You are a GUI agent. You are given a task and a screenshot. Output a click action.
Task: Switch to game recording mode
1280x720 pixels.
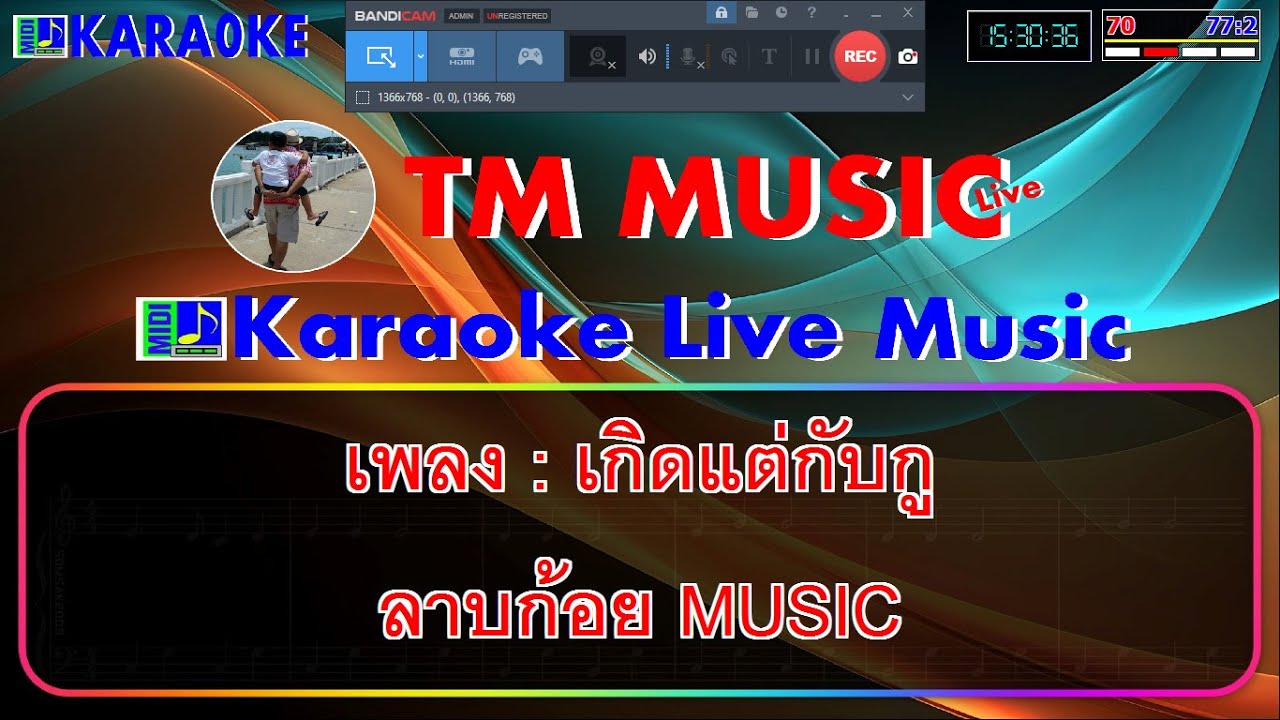click(x=530, y=56)
